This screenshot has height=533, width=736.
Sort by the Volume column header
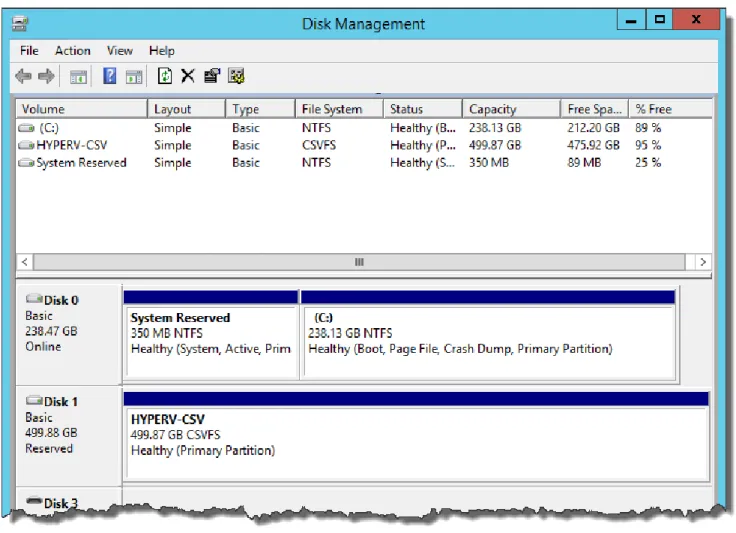(82, 109)
